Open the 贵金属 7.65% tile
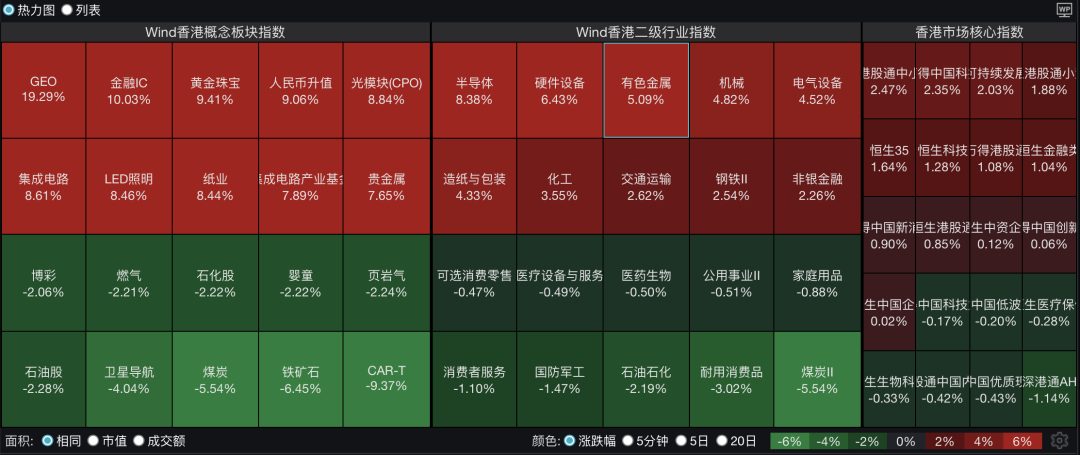Image resolution: width=1080 pixels, height=455 pixels. click(386, 187)
